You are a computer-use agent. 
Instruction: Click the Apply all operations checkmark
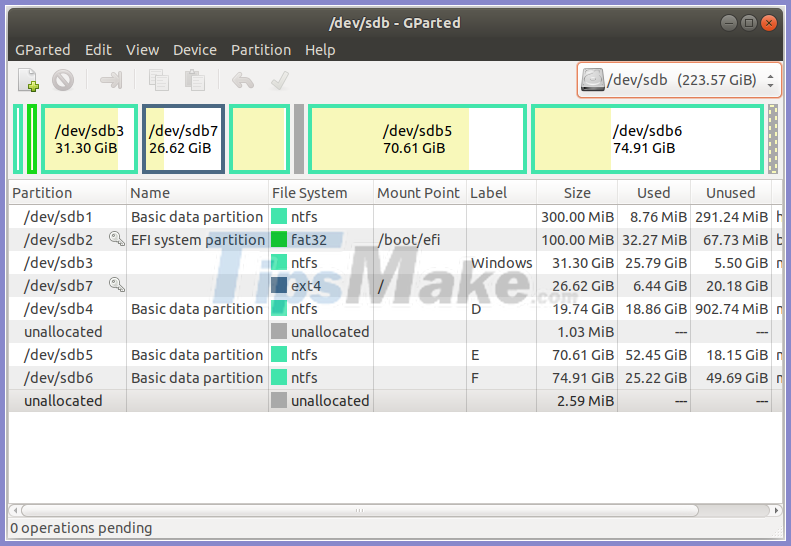279,80
